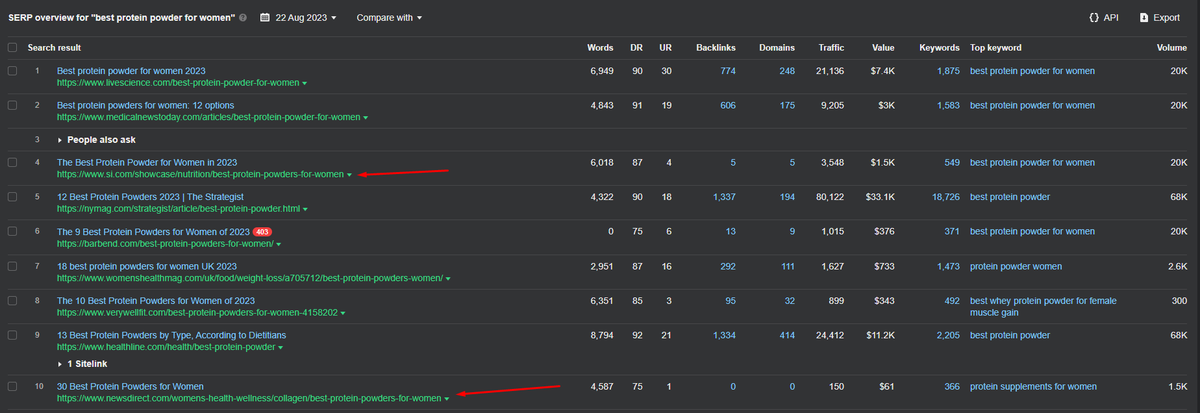Sort by DR column header
The image size is (1200, 413).
638,48
